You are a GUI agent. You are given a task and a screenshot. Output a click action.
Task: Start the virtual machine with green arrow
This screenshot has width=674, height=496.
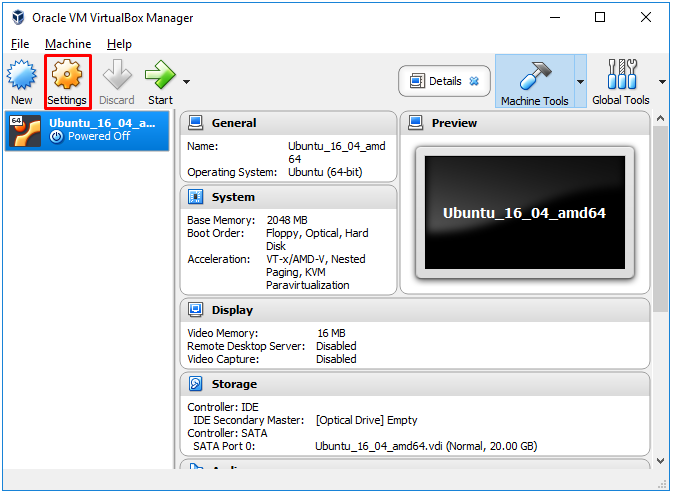(160, 75)
